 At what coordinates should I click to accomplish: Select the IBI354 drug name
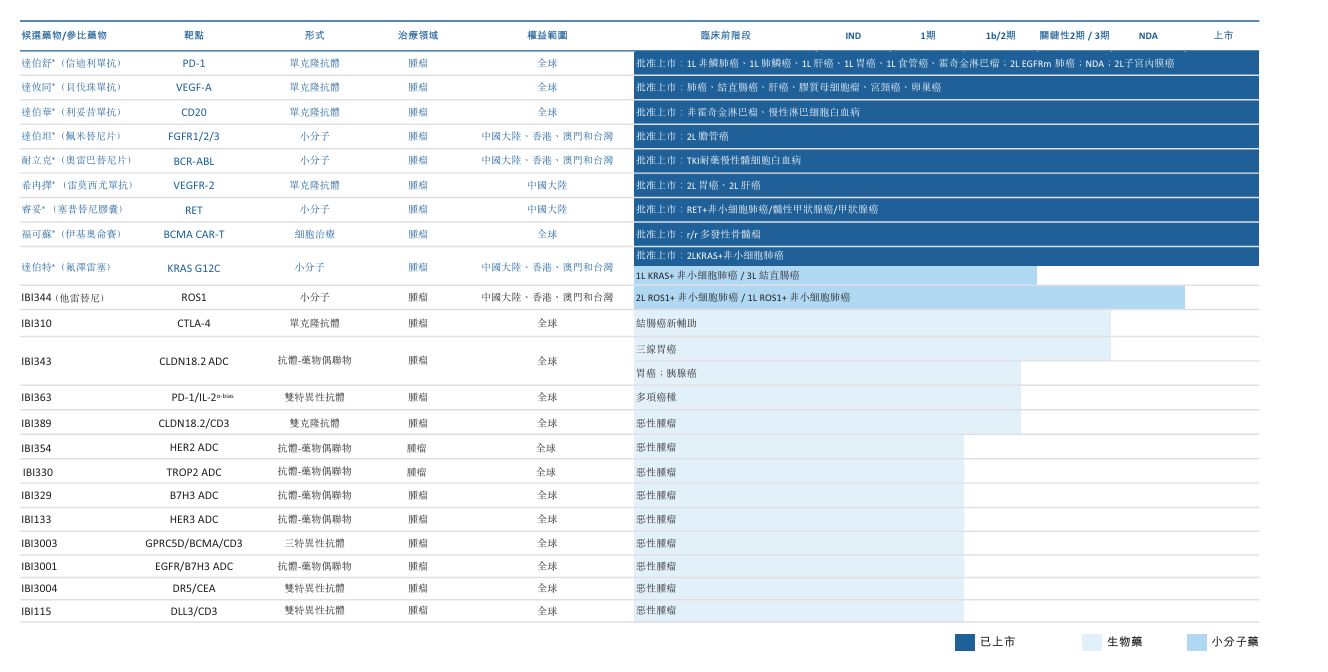pos(36,448)
